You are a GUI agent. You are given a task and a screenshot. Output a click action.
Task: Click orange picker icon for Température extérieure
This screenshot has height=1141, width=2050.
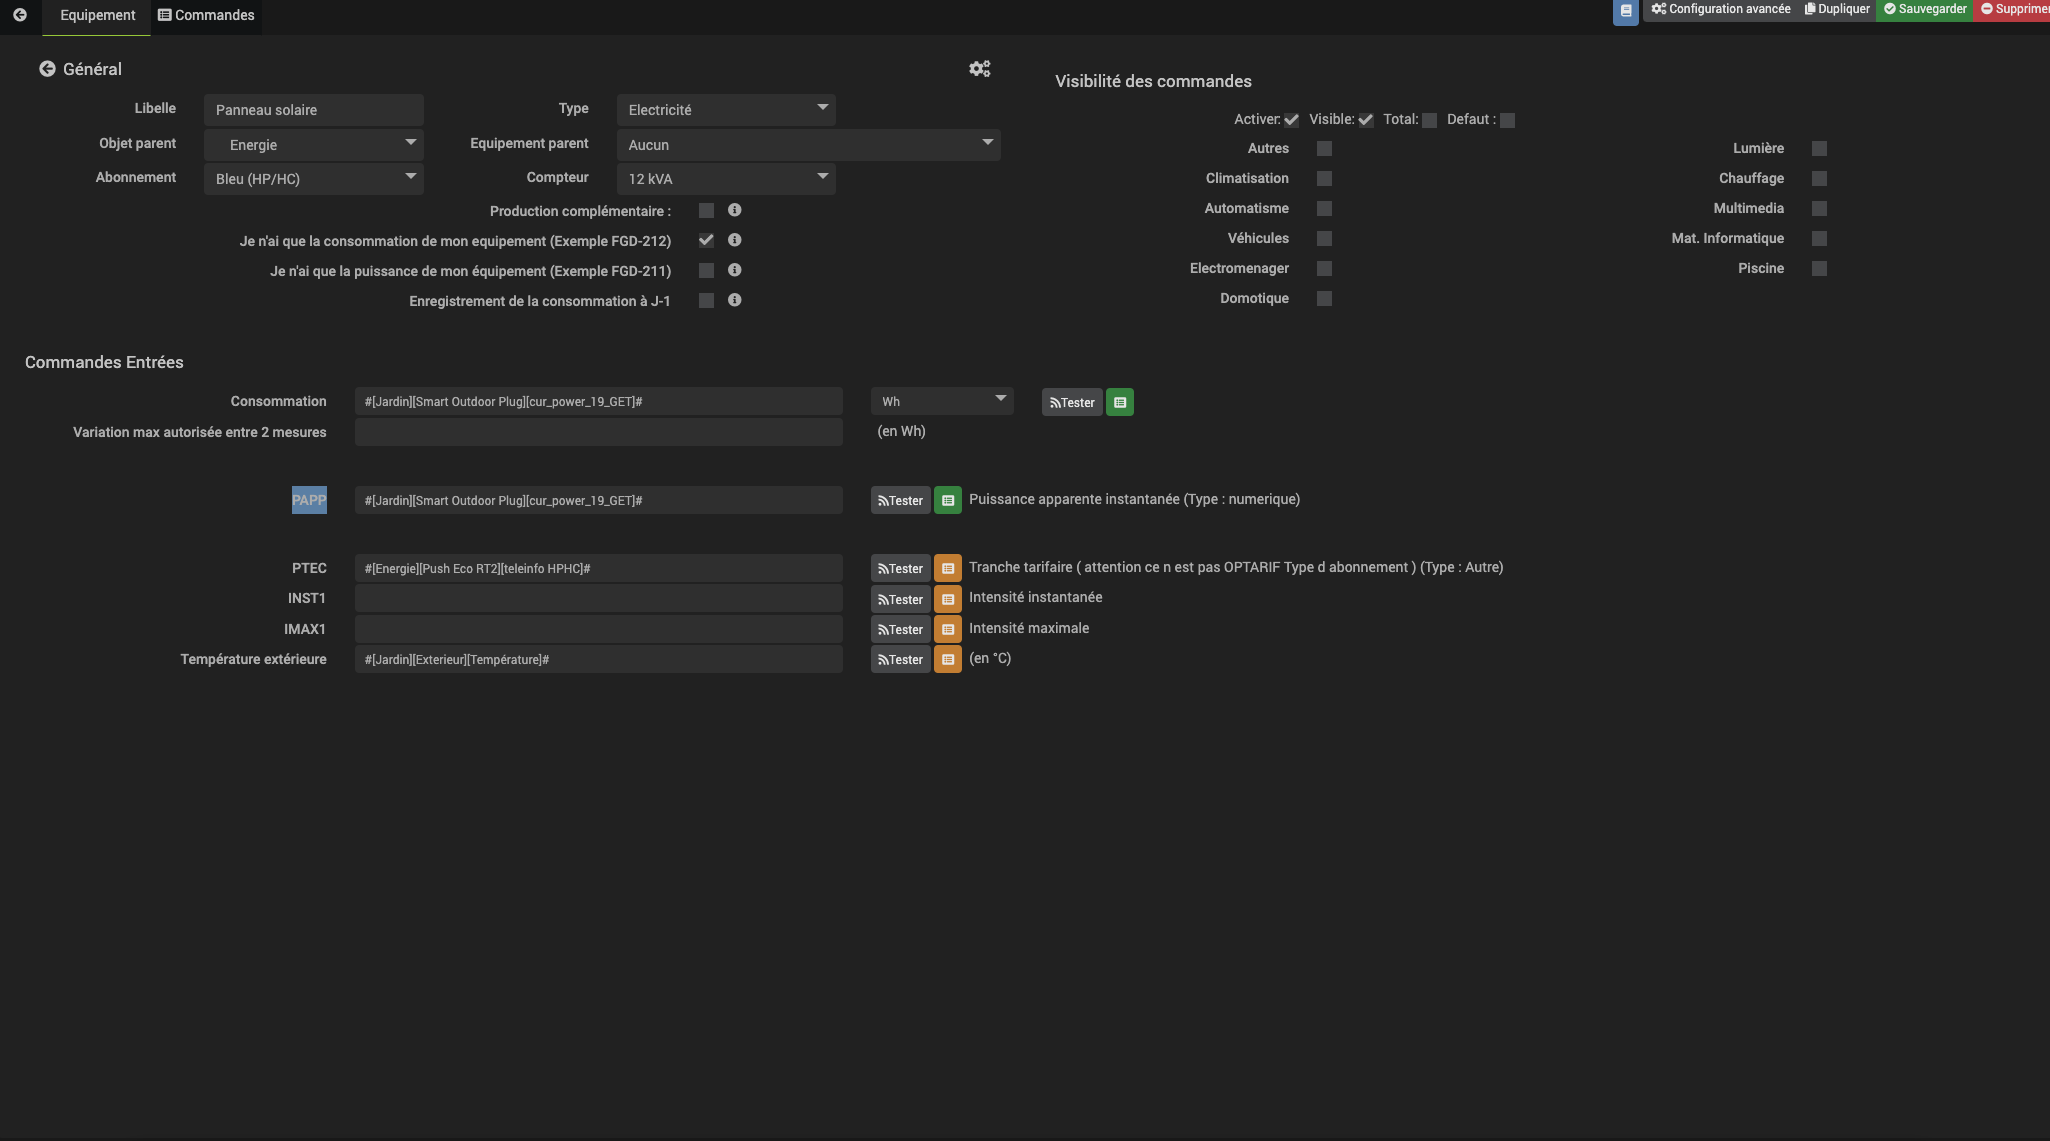947,659
